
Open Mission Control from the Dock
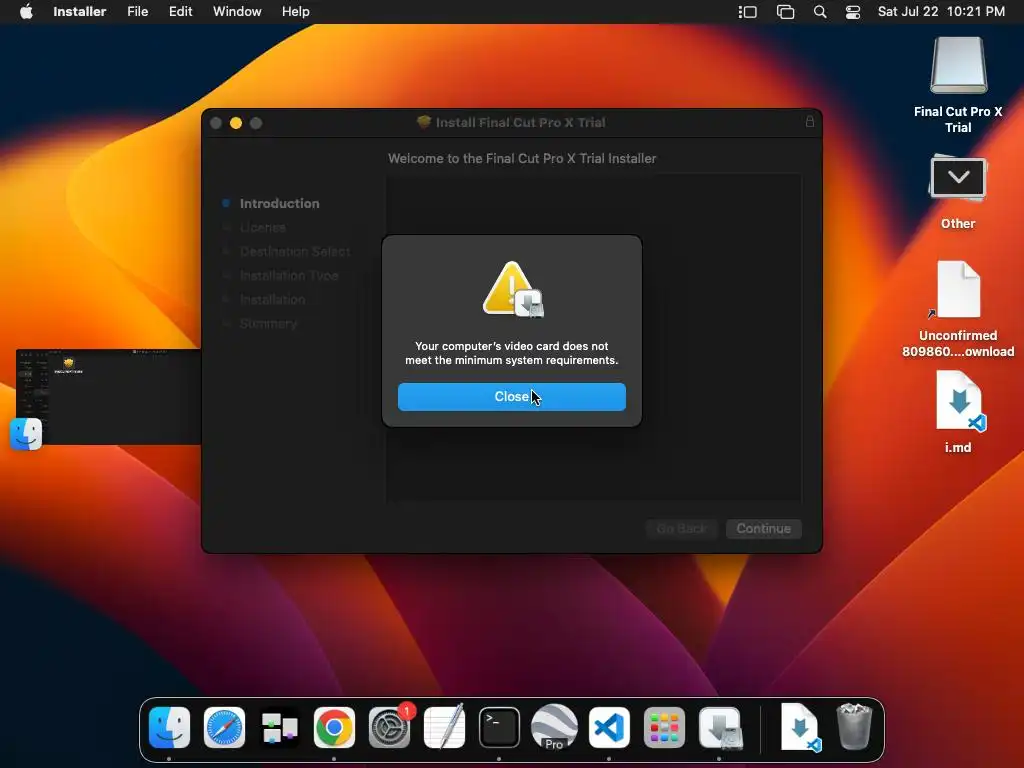pyautogui.click(x=280, y=727)
